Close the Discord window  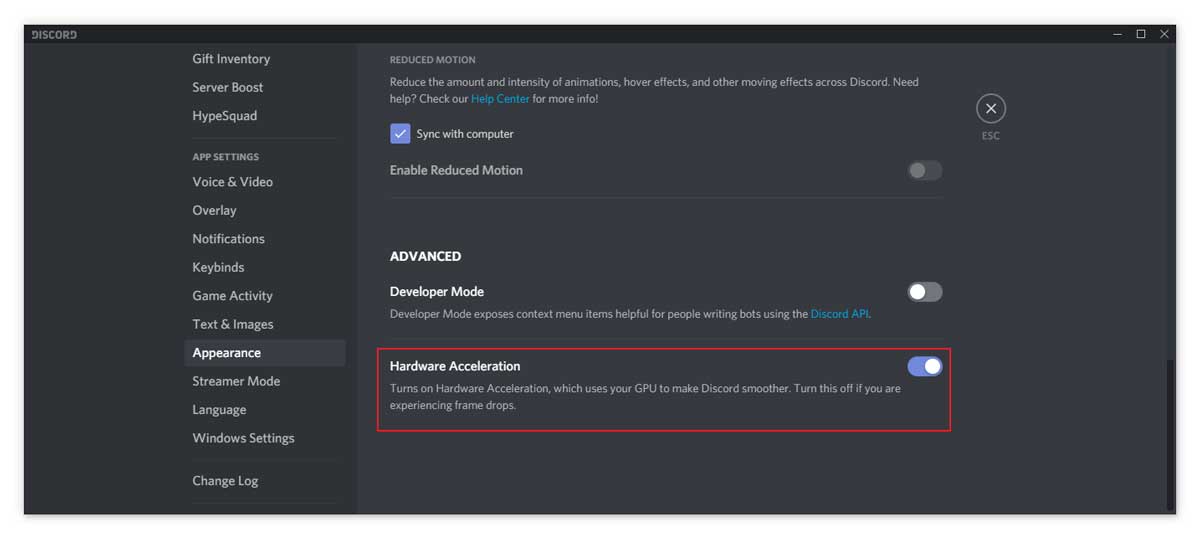point(1164,34)
